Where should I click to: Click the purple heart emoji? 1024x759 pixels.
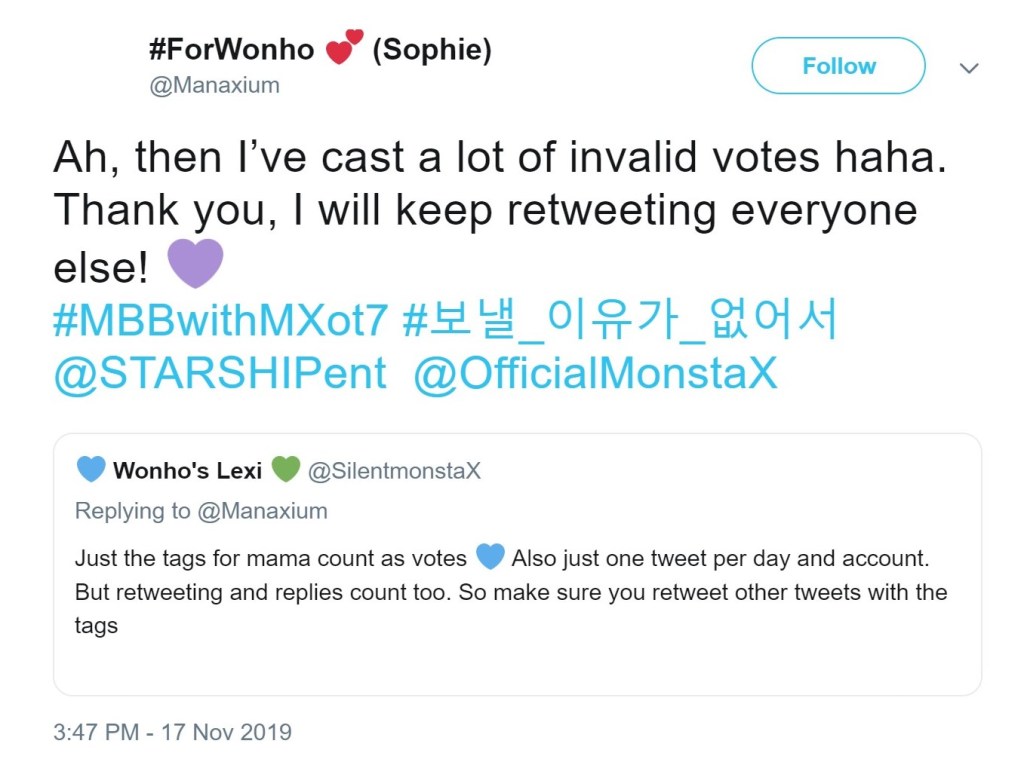coord(195,265)
